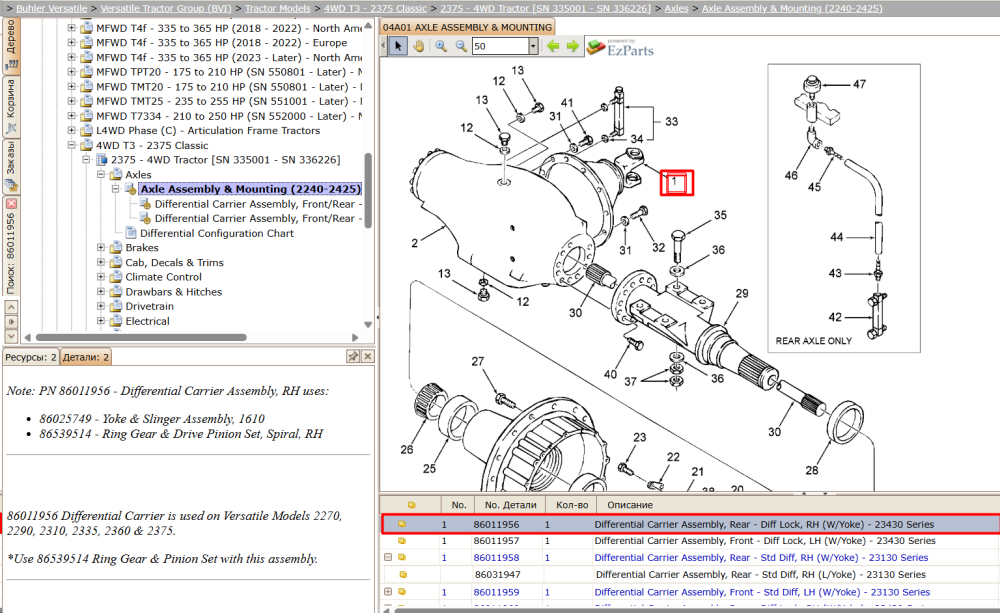The width and height of the screenshot is (1000, 613).
Task: Open the Корзина side tab
Action: (11, 106)
